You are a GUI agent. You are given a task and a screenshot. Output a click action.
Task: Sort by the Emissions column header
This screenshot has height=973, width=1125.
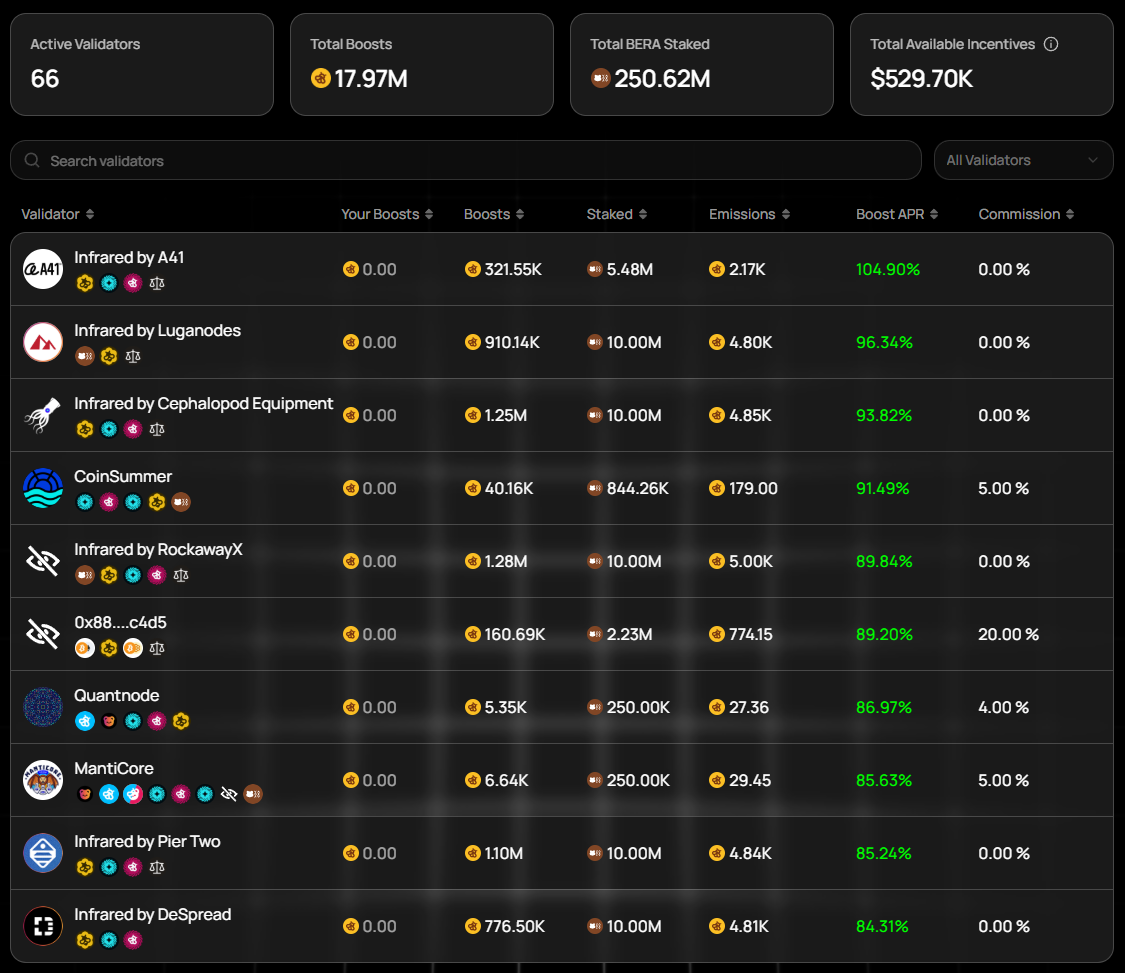[749, 214]
